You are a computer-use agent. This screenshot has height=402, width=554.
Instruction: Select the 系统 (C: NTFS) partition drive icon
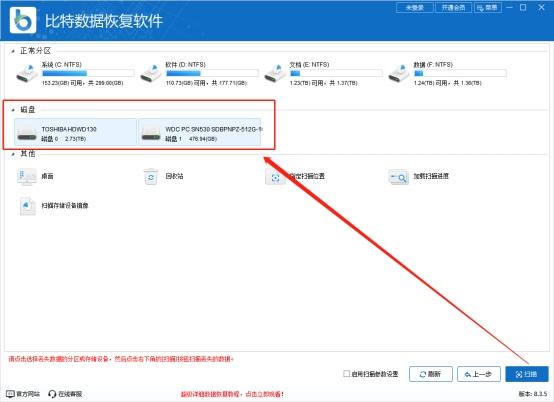[27, 73]
